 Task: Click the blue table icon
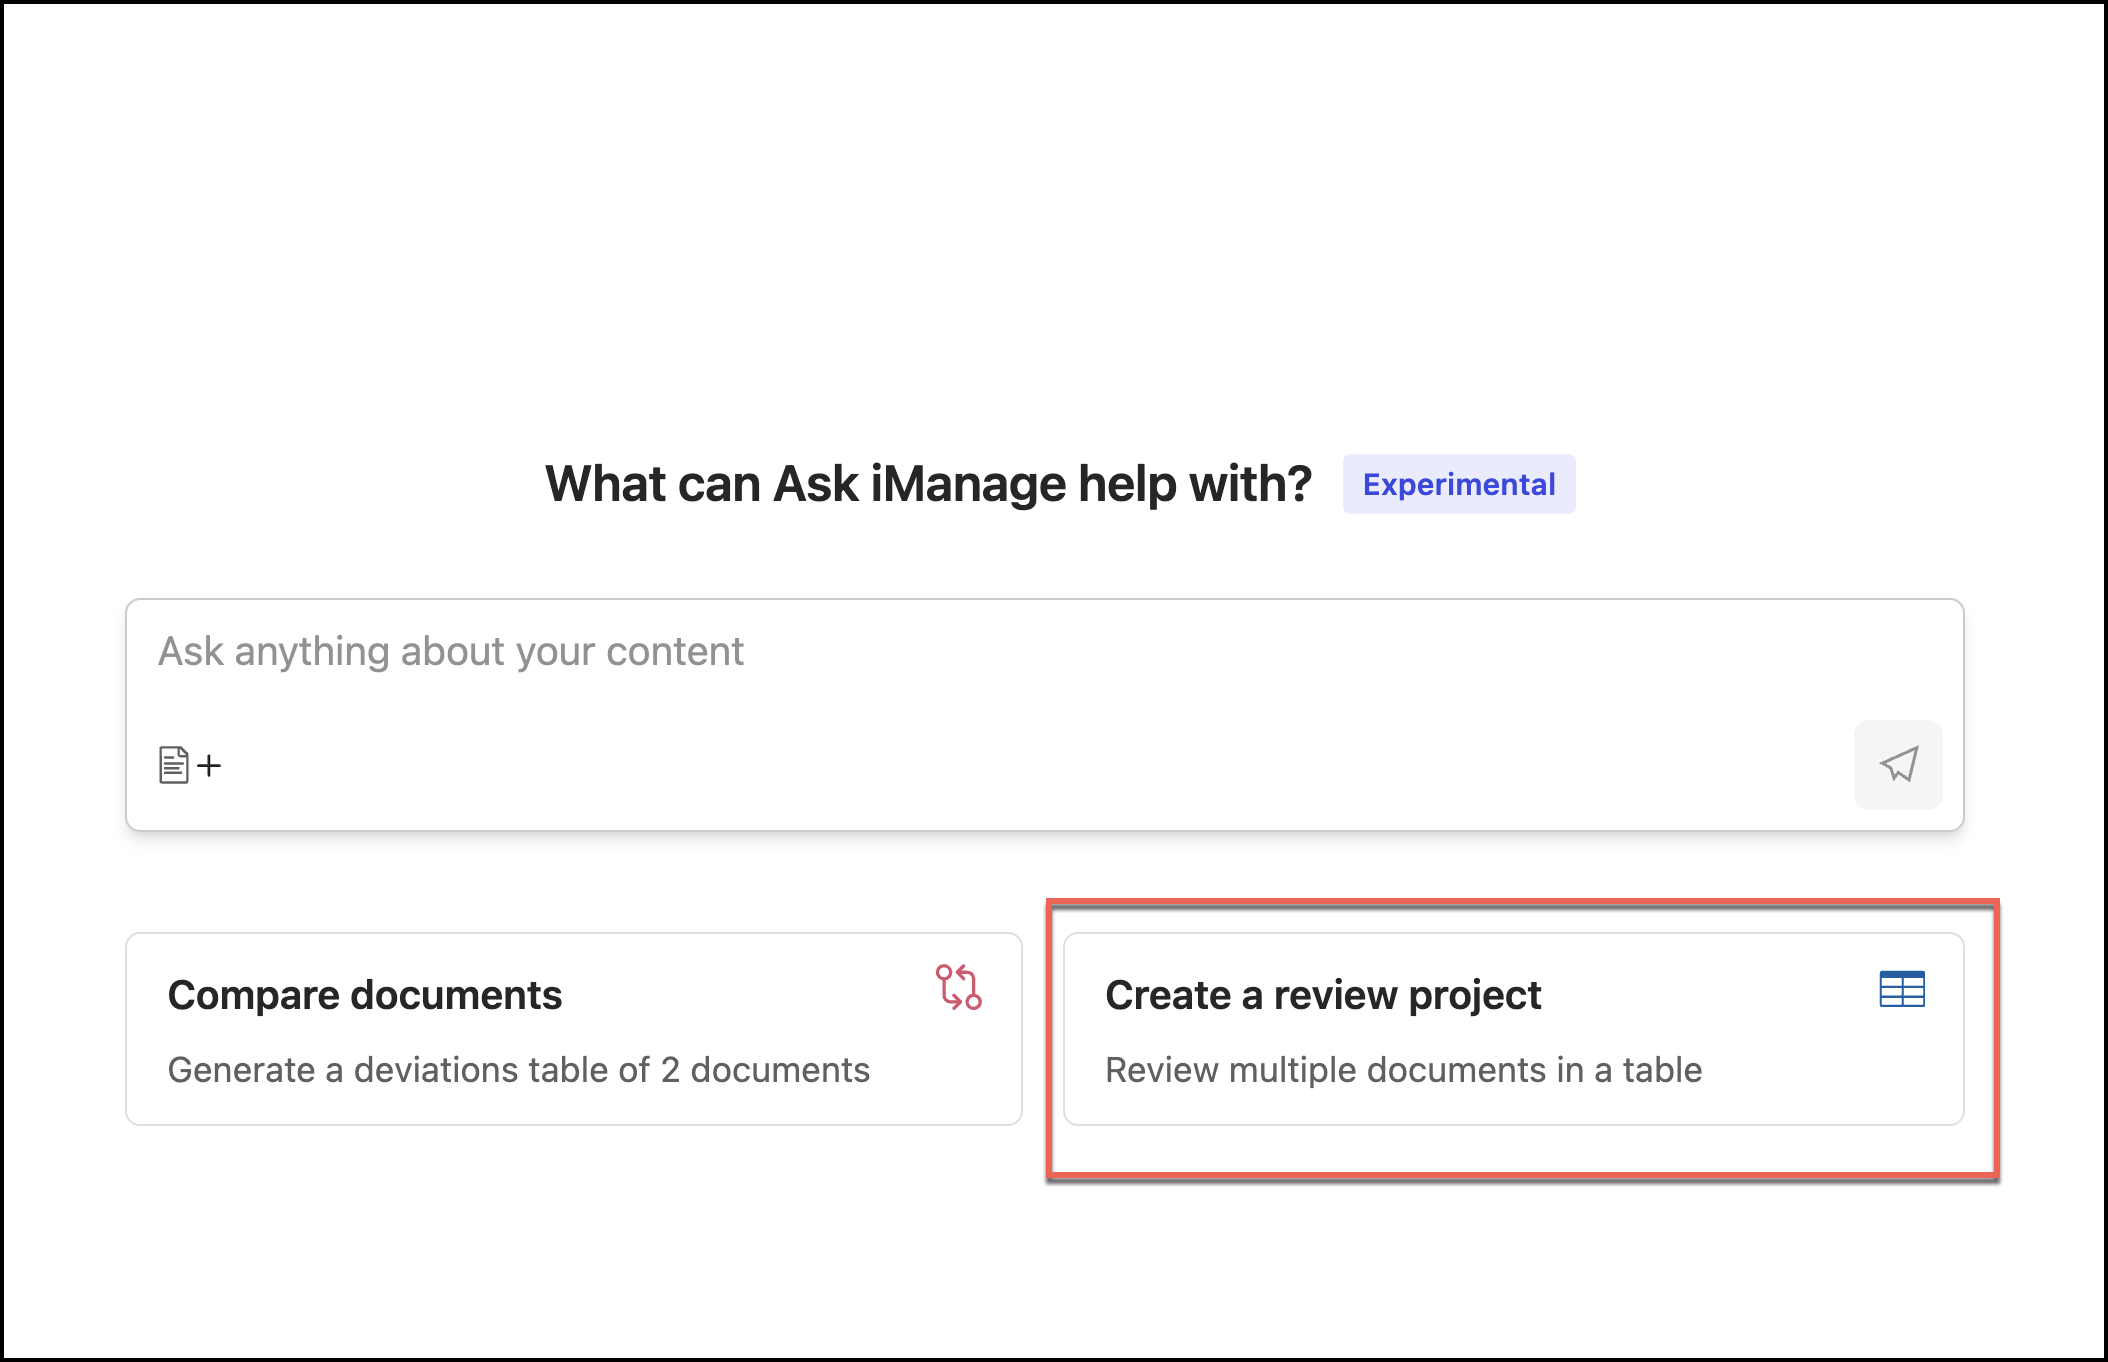coord(1901,989)
